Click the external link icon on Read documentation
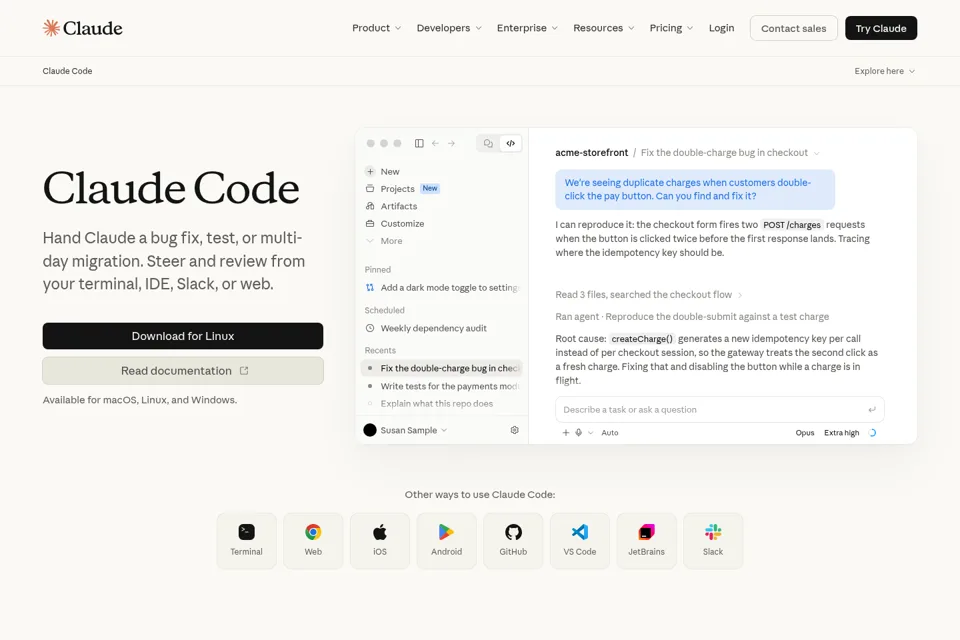 pos(244,371)
